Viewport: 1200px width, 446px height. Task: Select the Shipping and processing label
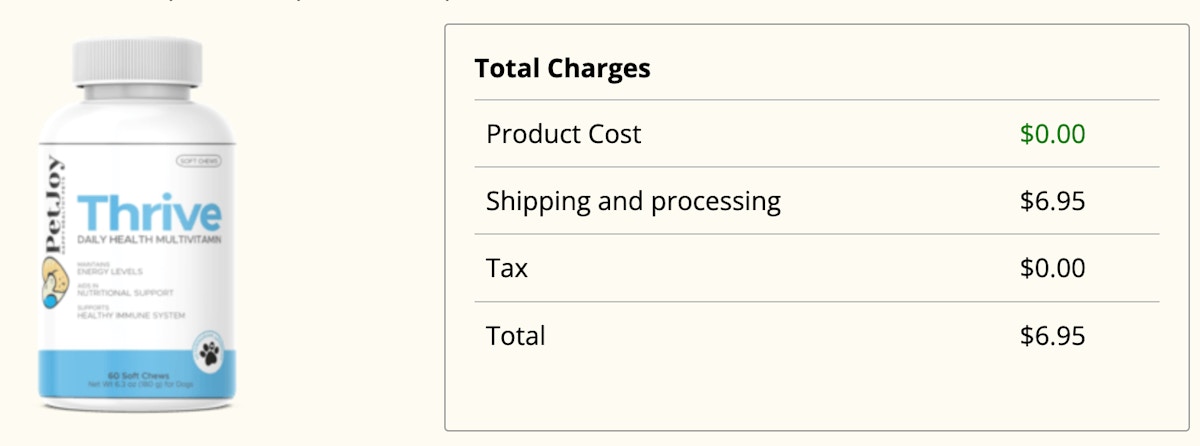pyautogui.click(x=633, y=201)
